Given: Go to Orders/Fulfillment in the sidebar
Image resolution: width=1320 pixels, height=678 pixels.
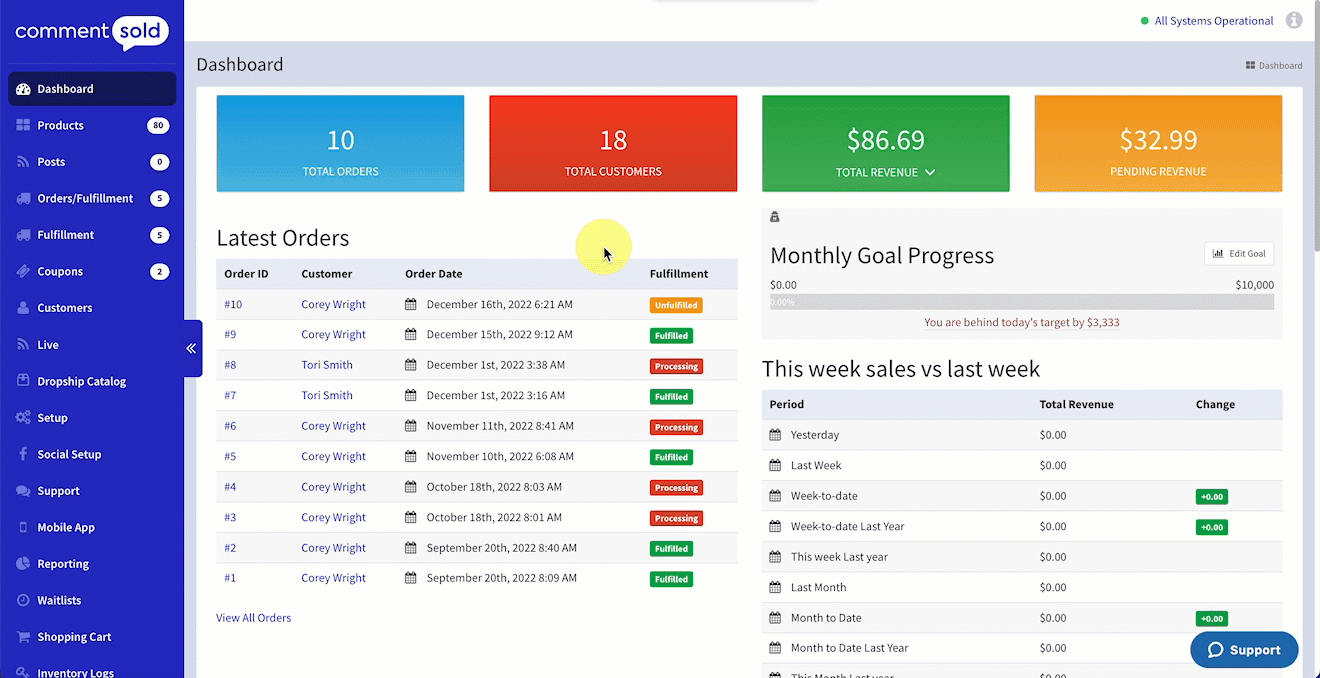Looking at the screenshot, I should [x=85, y=199].
